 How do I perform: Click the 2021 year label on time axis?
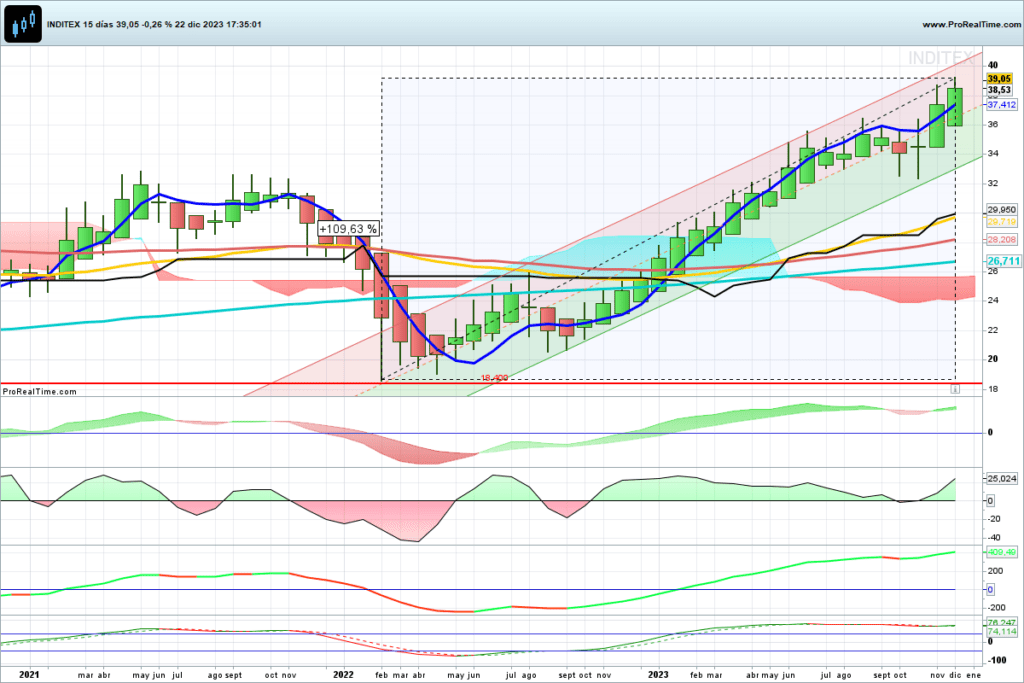[29, 675]
